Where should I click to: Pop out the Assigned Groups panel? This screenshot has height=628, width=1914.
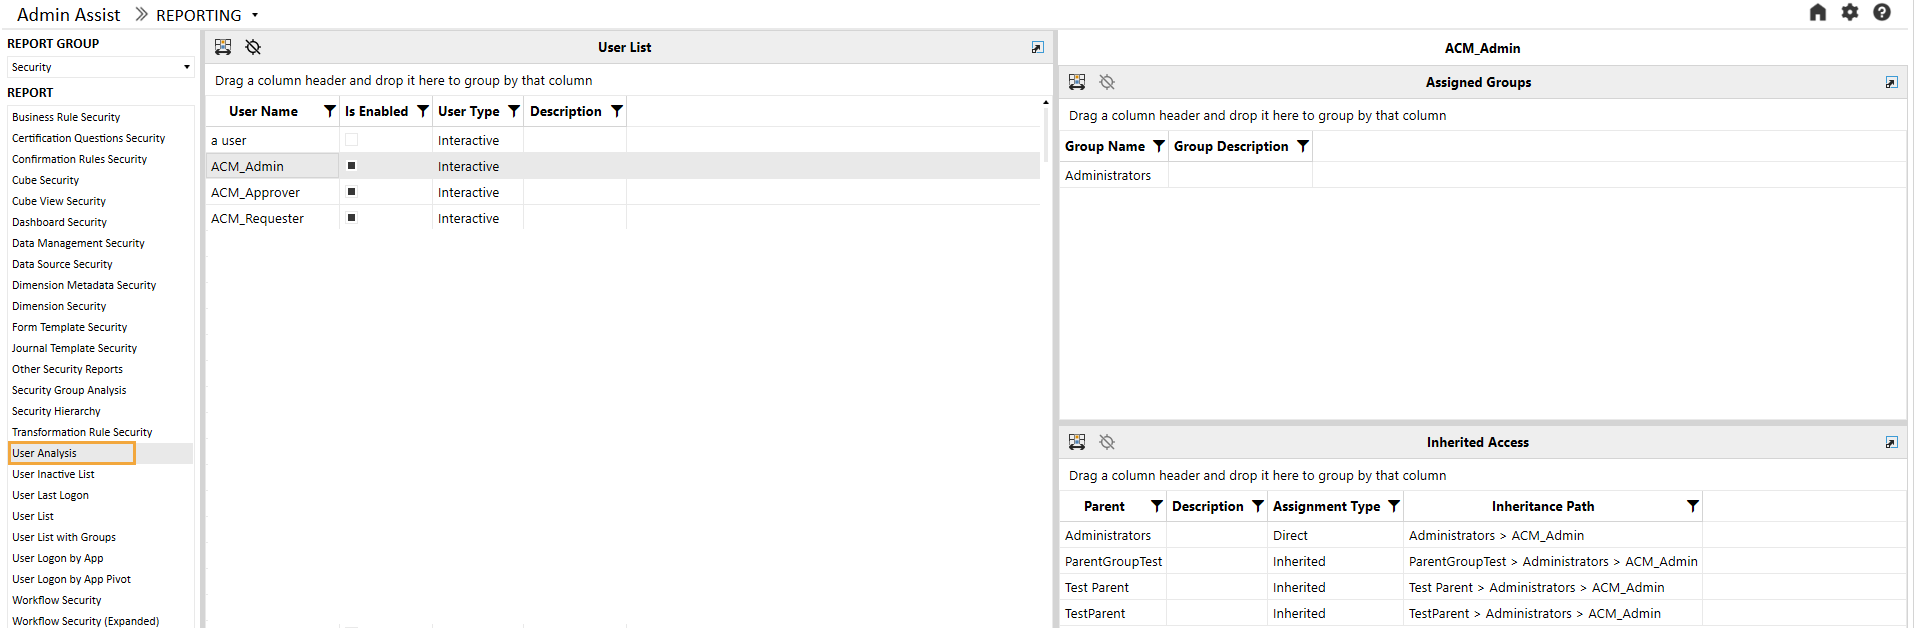click(x=1891, y=82)
